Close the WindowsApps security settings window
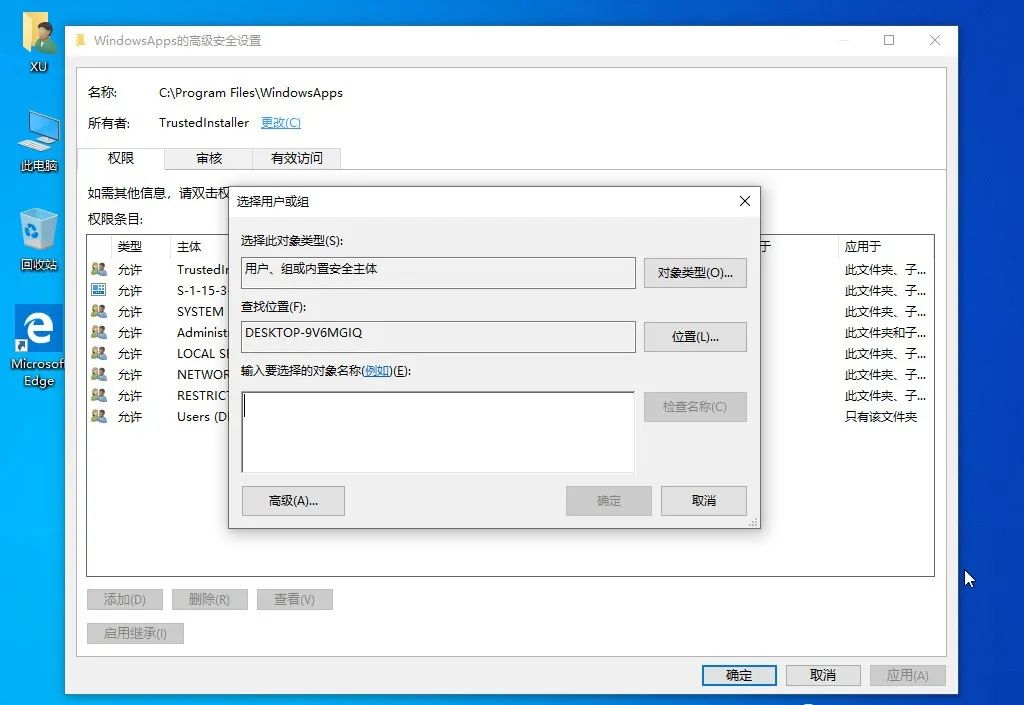The height and width of the screenshot is (705, 1024). tap(935, 40)
